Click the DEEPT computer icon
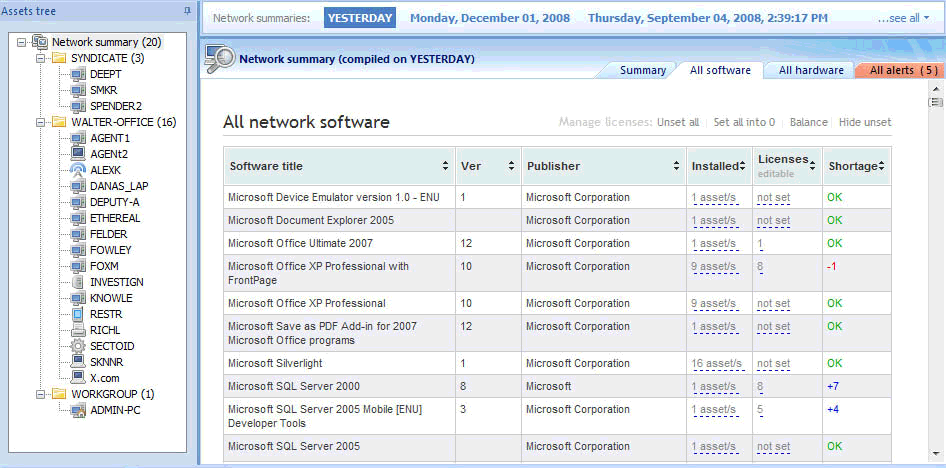The height and width of the screenshot is (468, 946). point(78,74)
